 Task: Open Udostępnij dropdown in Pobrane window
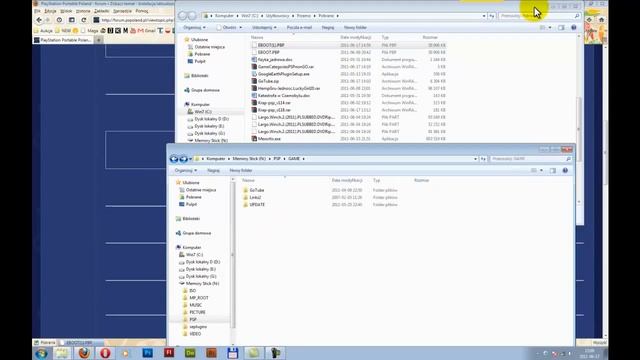[x=264, y=27]
